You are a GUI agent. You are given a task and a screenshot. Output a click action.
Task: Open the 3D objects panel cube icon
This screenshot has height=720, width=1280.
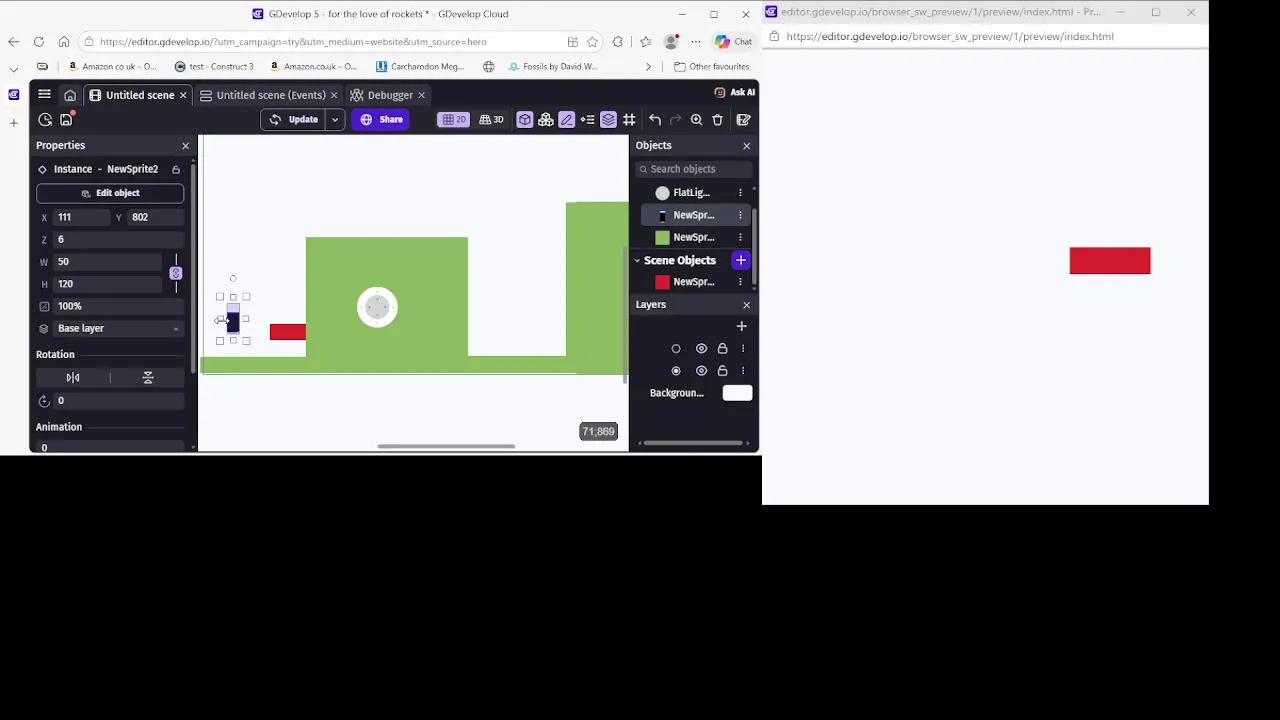pos(525,120)
